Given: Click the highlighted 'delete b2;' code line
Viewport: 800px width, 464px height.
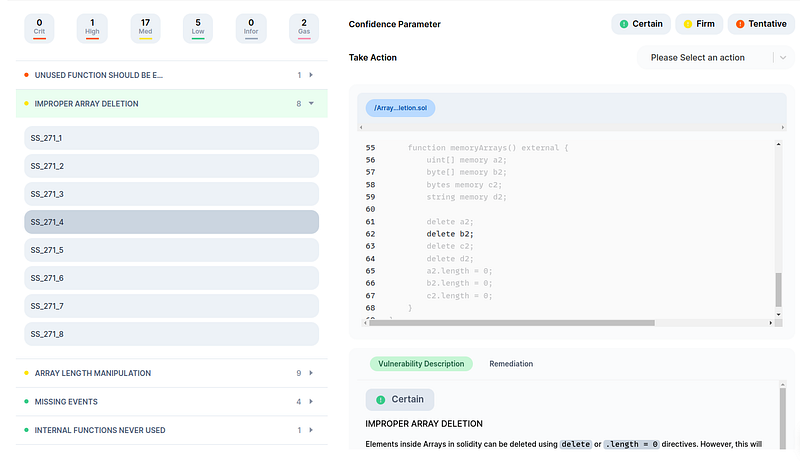Looking at the screenshot, I should pyautogui.click(x=450, y=234).
